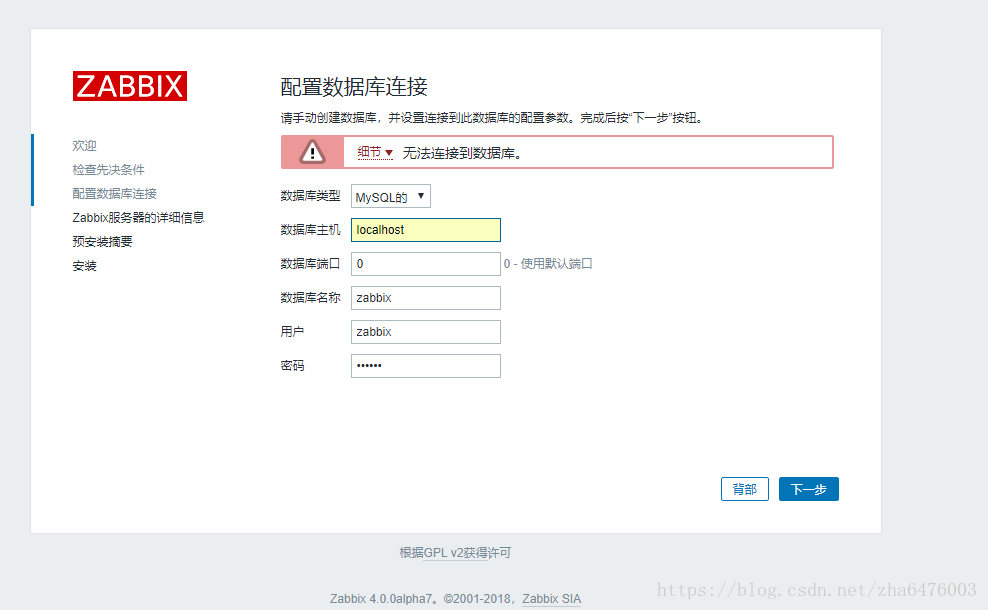
Task: Click the 配置数据库连接 page heading
Action: pyautogui.click(x=354, y=87)
